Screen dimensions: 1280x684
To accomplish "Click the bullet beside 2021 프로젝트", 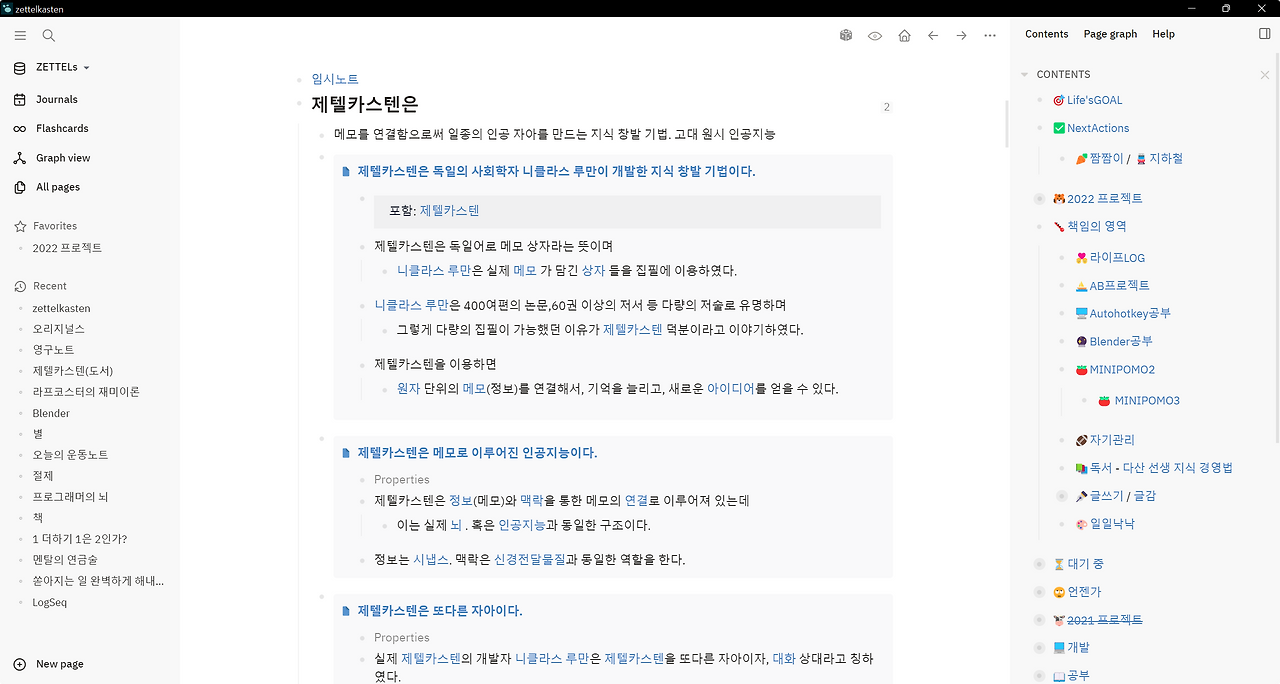I will (1039, 620).
